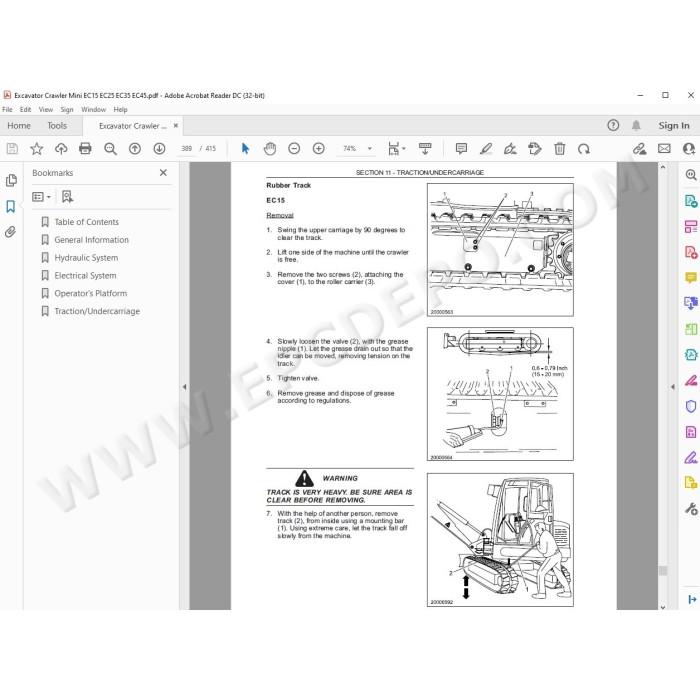Viewport: 700px width, 700px height.
Task: Click the stamp tool icon
Action: click(535, 149)
